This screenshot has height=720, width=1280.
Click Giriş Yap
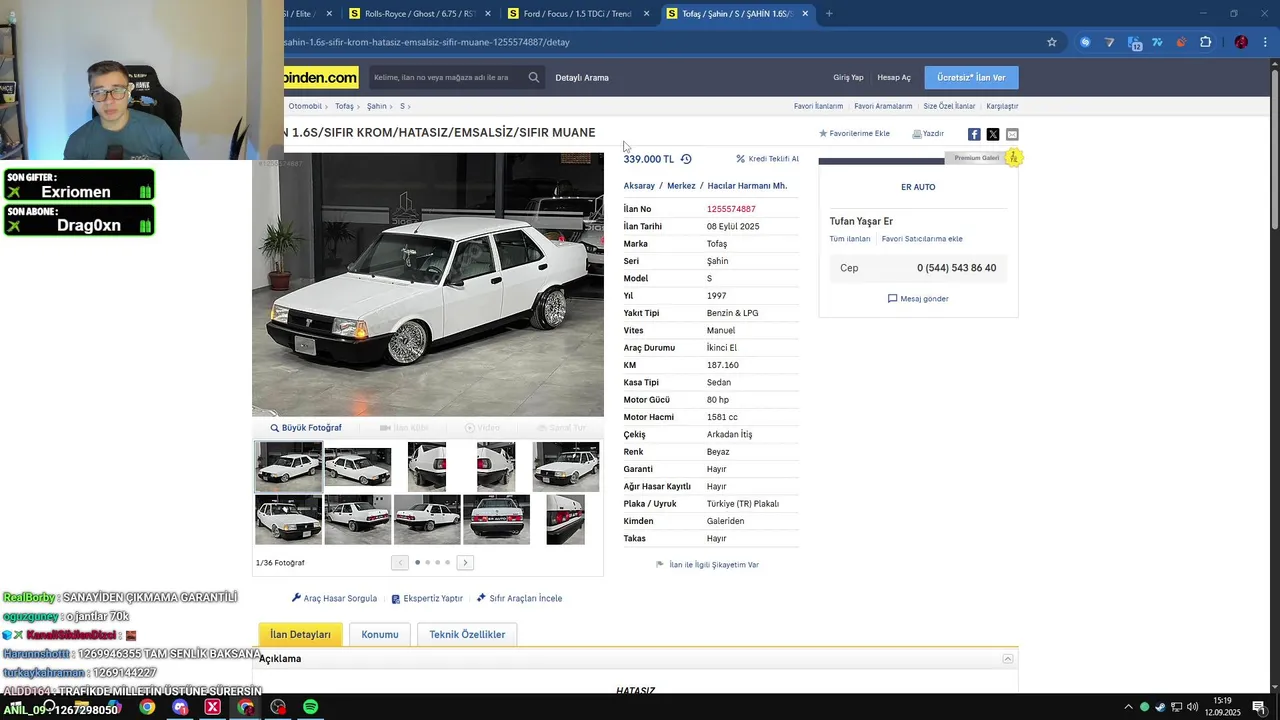(848, 77)
